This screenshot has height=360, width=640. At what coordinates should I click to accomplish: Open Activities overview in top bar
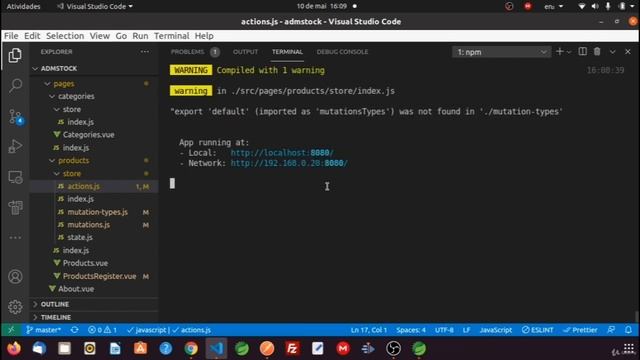[23, 6]
